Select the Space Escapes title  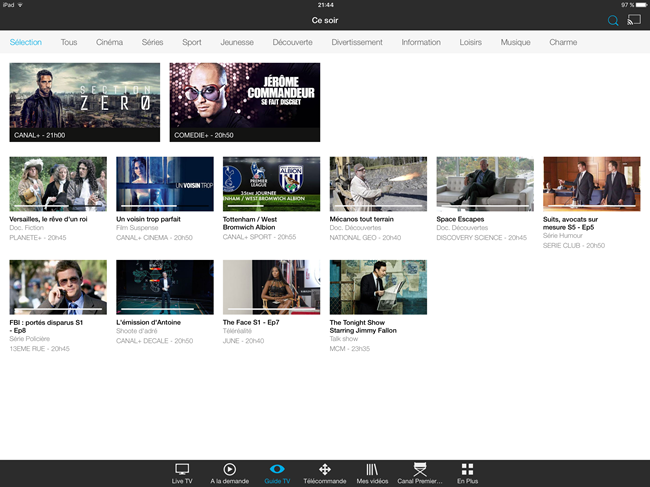pos(460,219)
